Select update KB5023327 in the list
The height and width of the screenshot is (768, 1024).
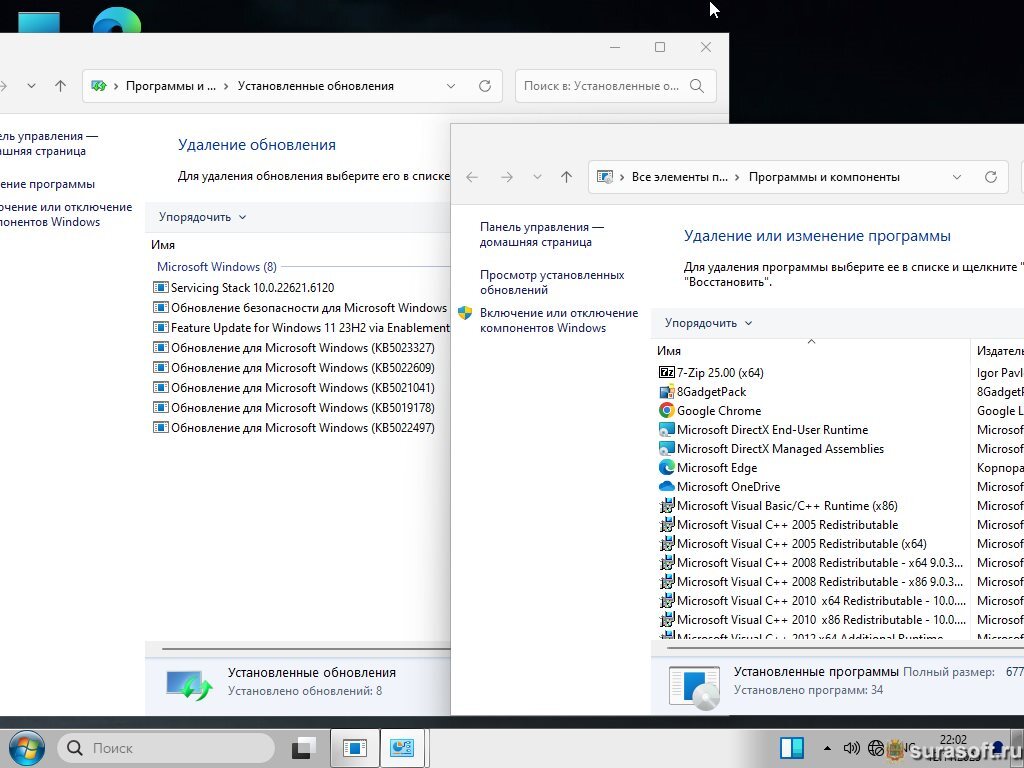pos(302,348)
